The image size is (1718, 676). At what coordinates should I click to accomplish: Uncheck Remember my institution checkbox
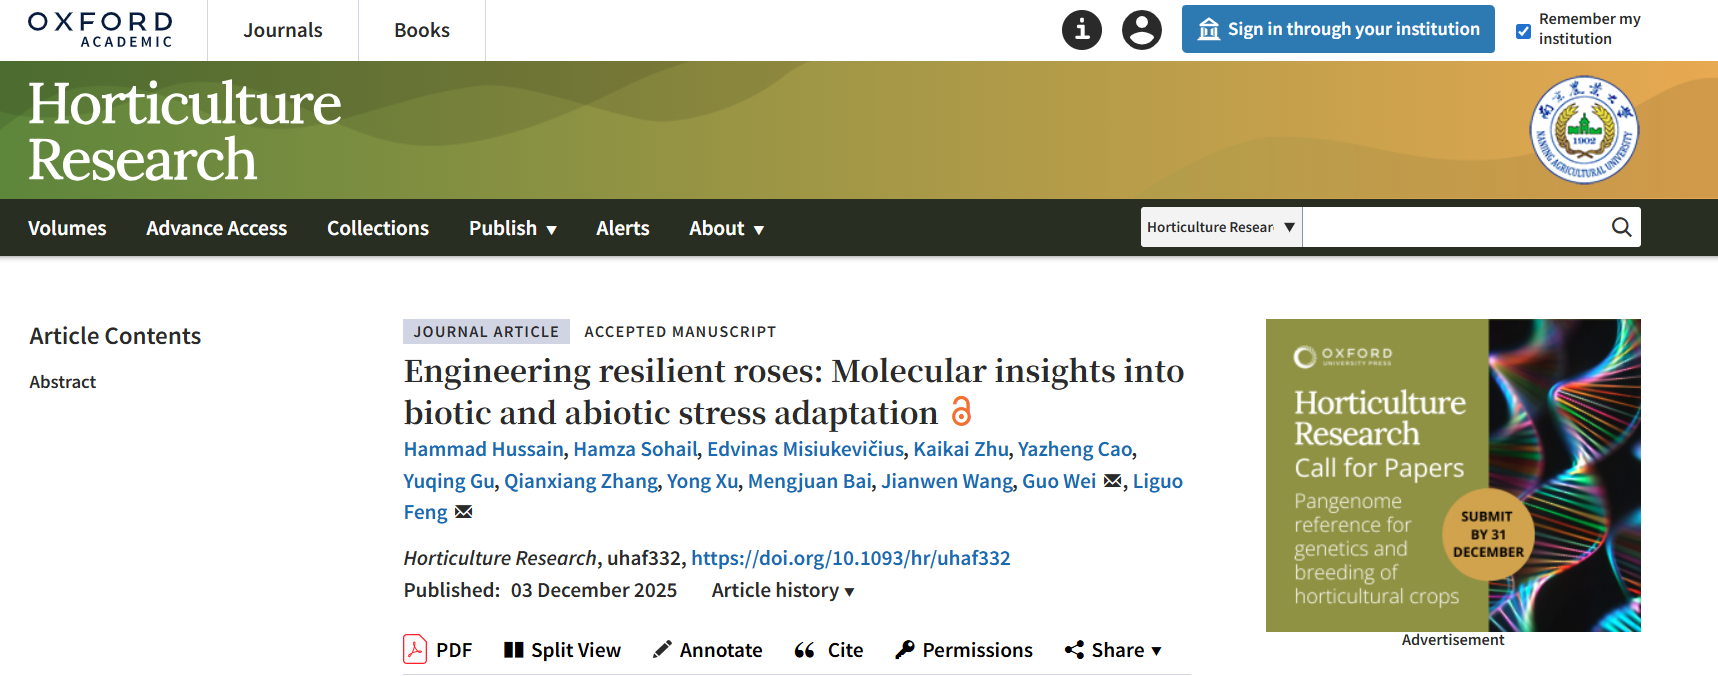[1523, 31]
